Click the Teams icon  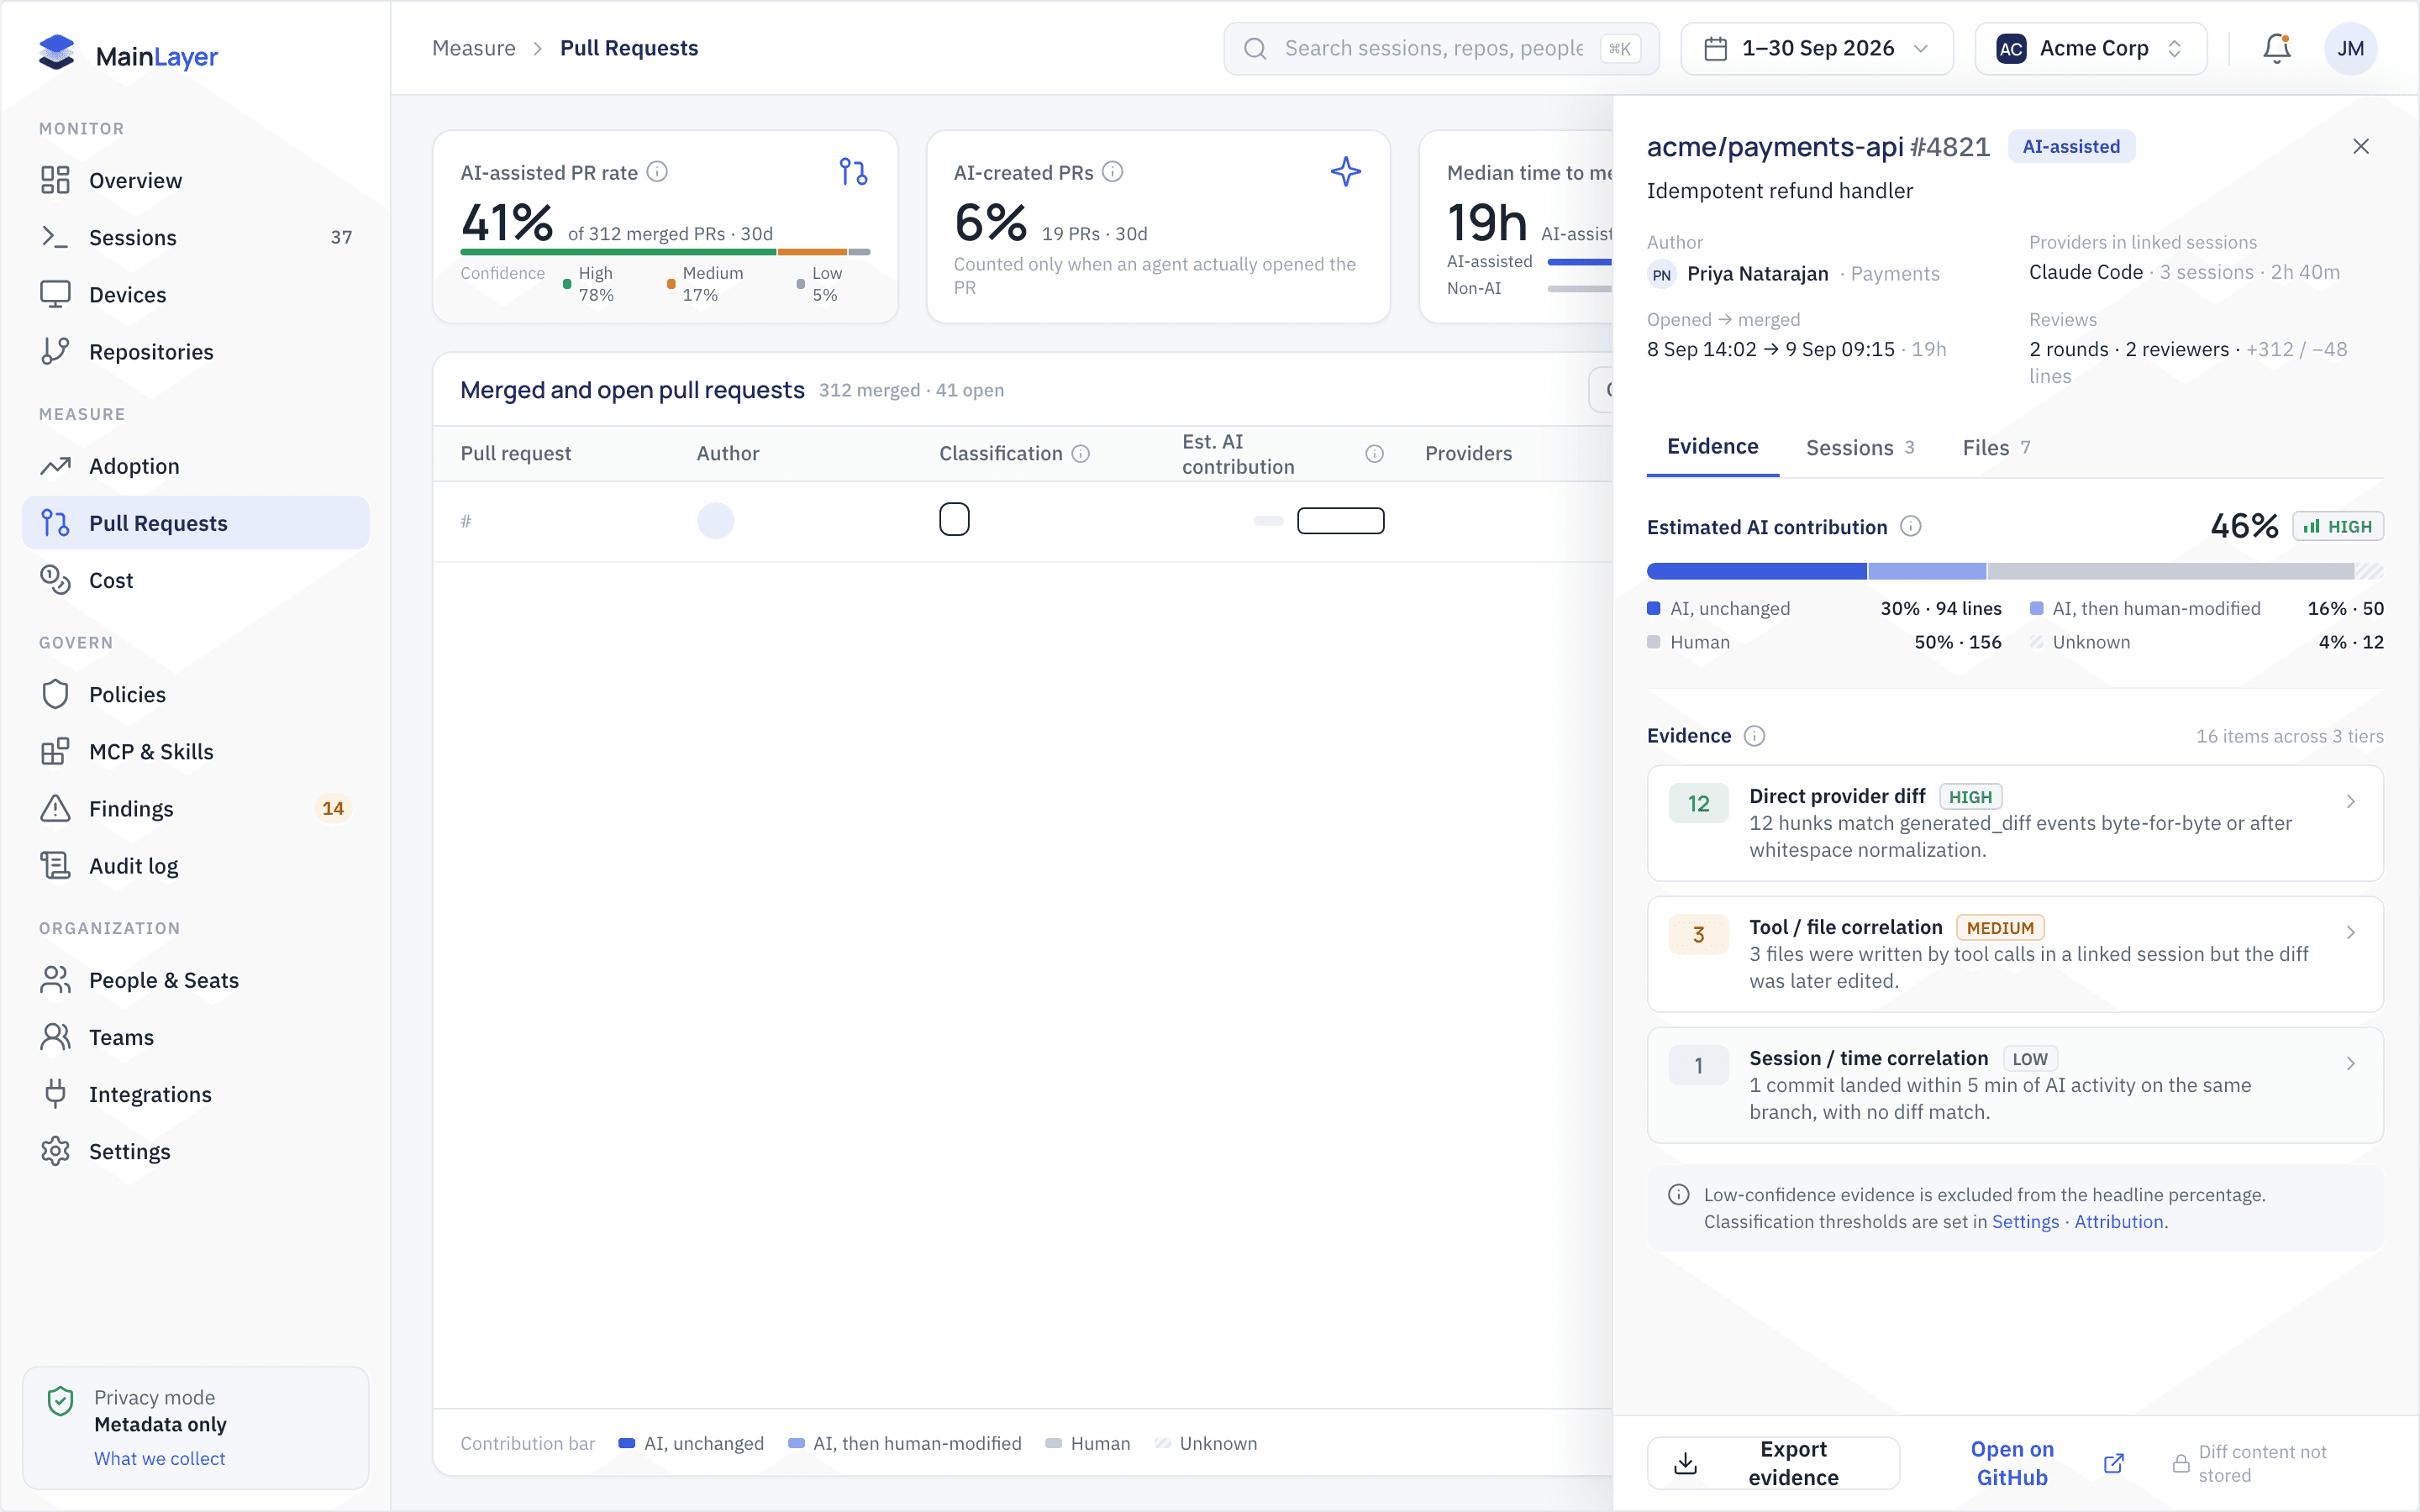(55, 1037)
